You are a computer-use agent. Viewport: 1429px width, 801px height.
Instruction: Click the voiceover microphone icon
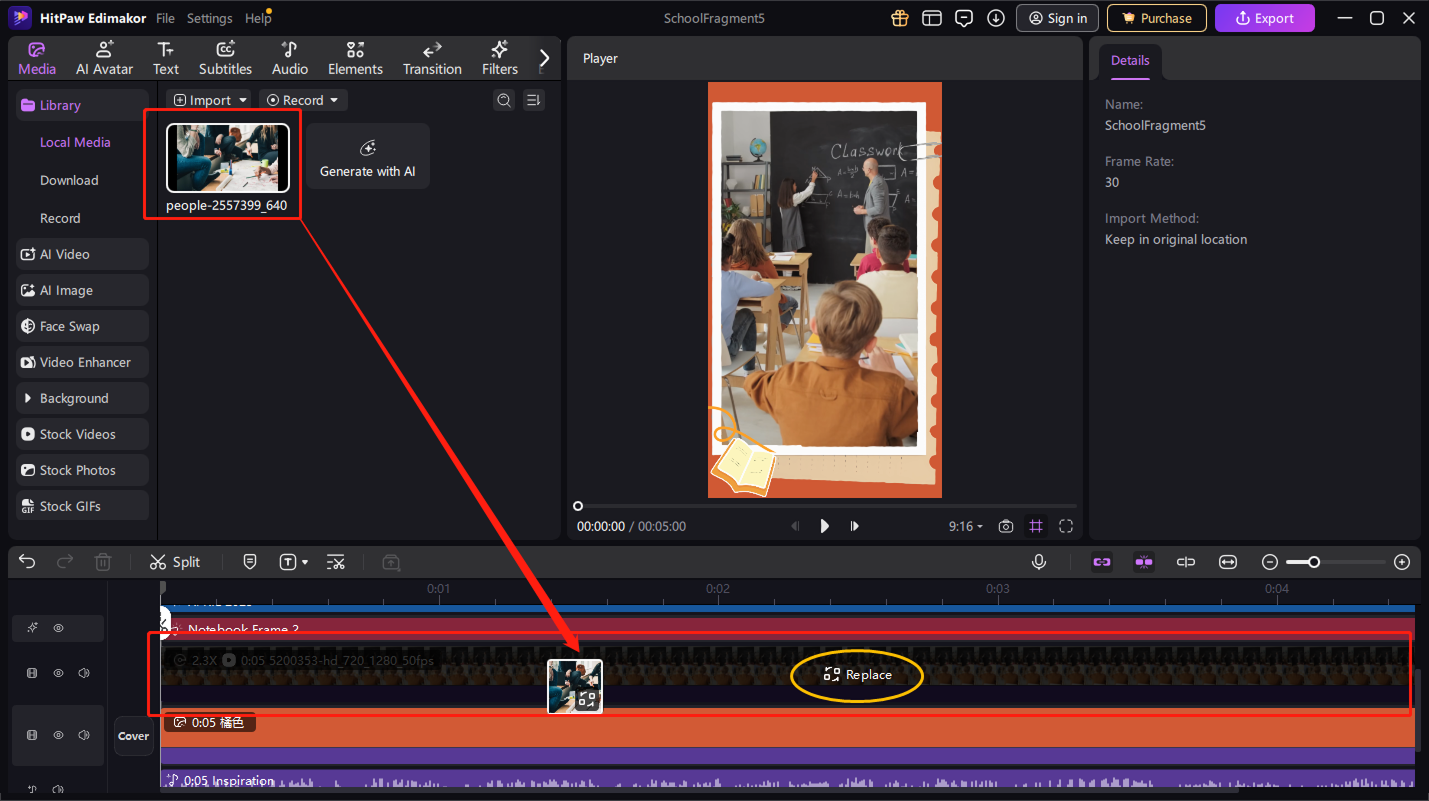pos(1039,562)
